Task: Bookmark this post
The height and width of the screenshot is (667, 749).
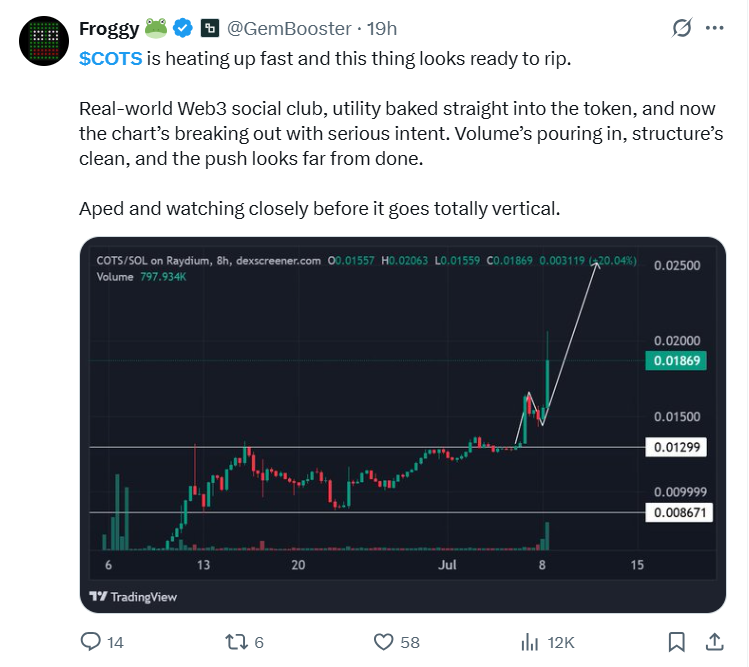Action: pos(676,642)
